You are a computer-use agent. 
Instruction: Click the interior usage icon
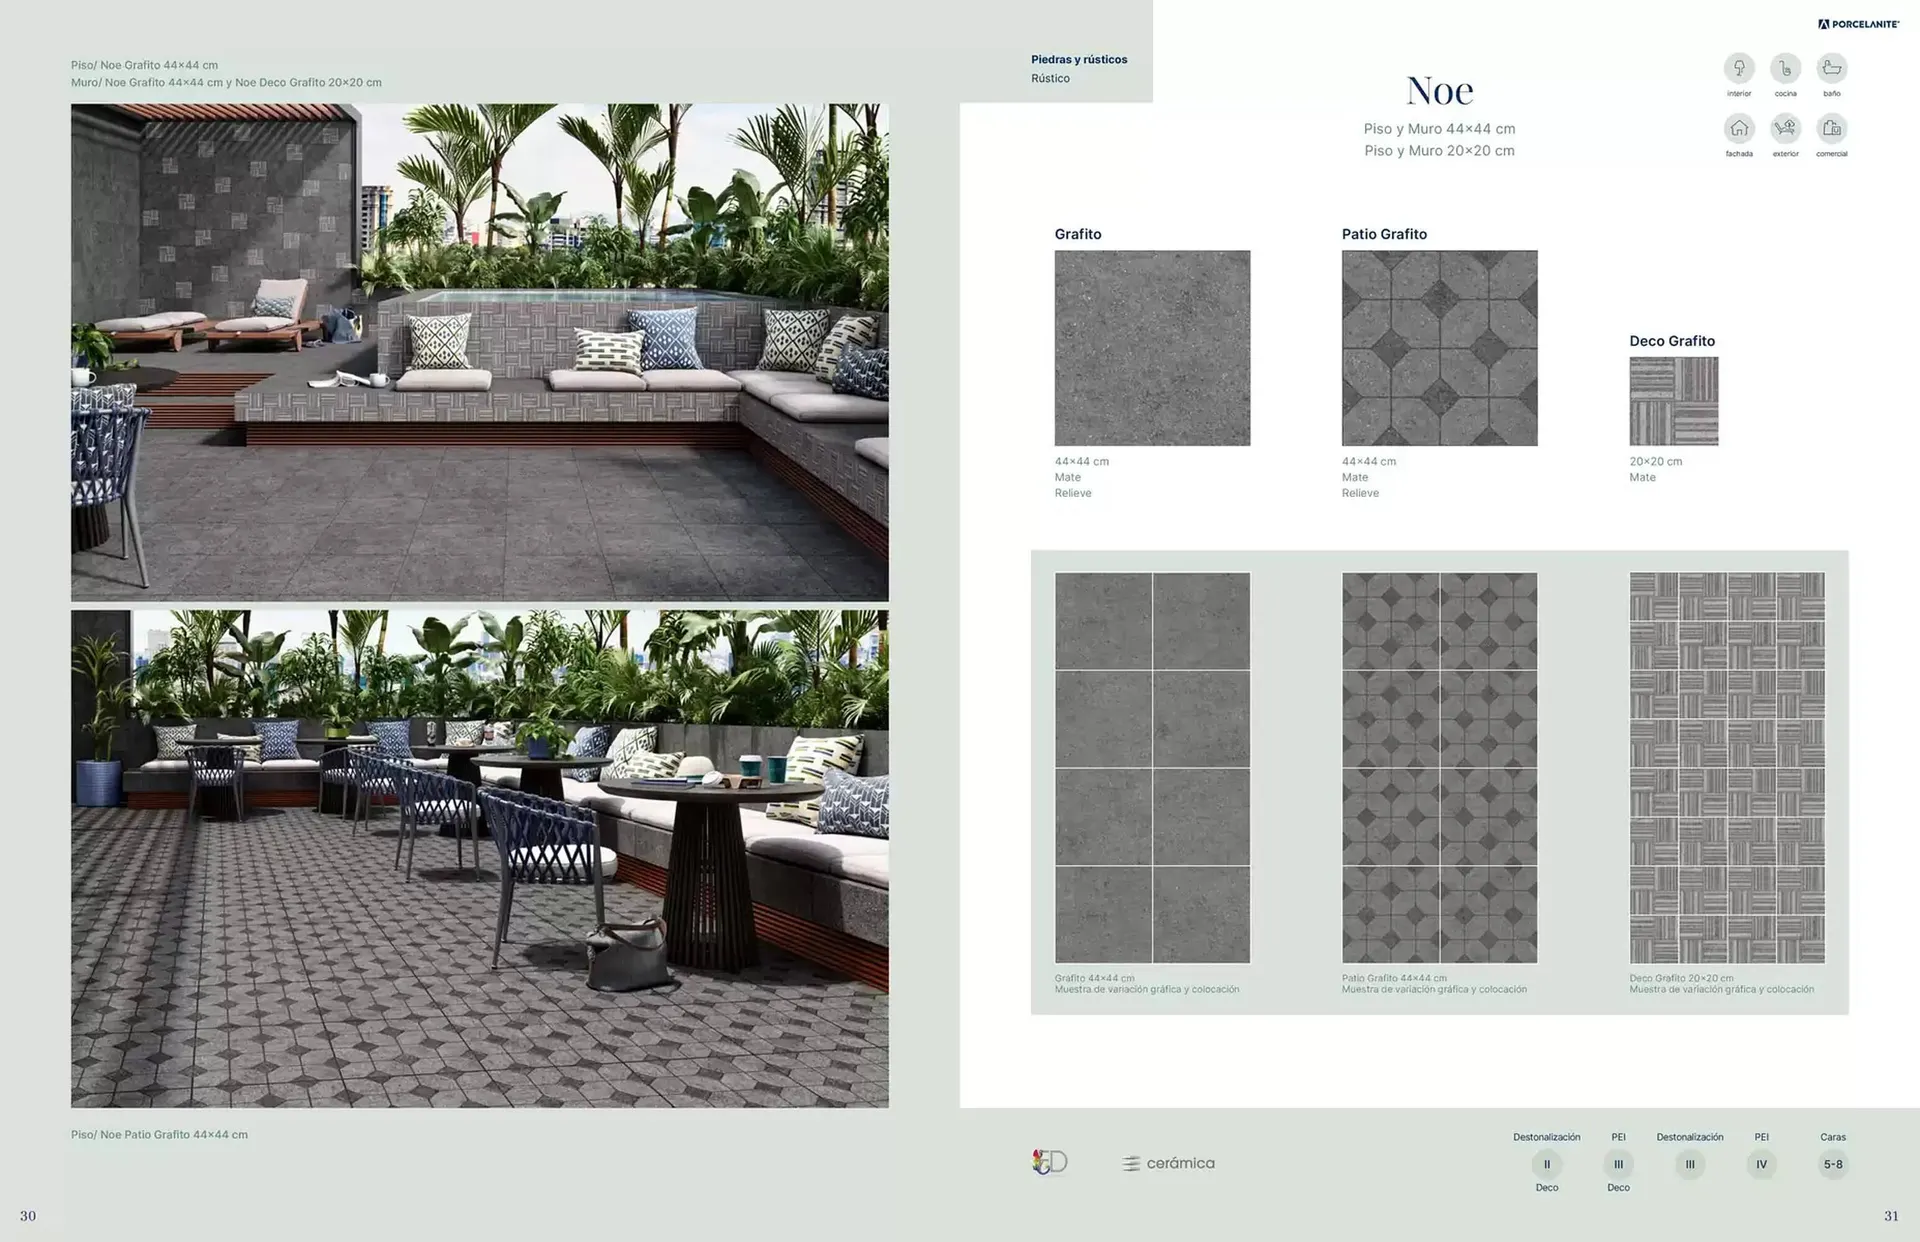[1739, 68]
